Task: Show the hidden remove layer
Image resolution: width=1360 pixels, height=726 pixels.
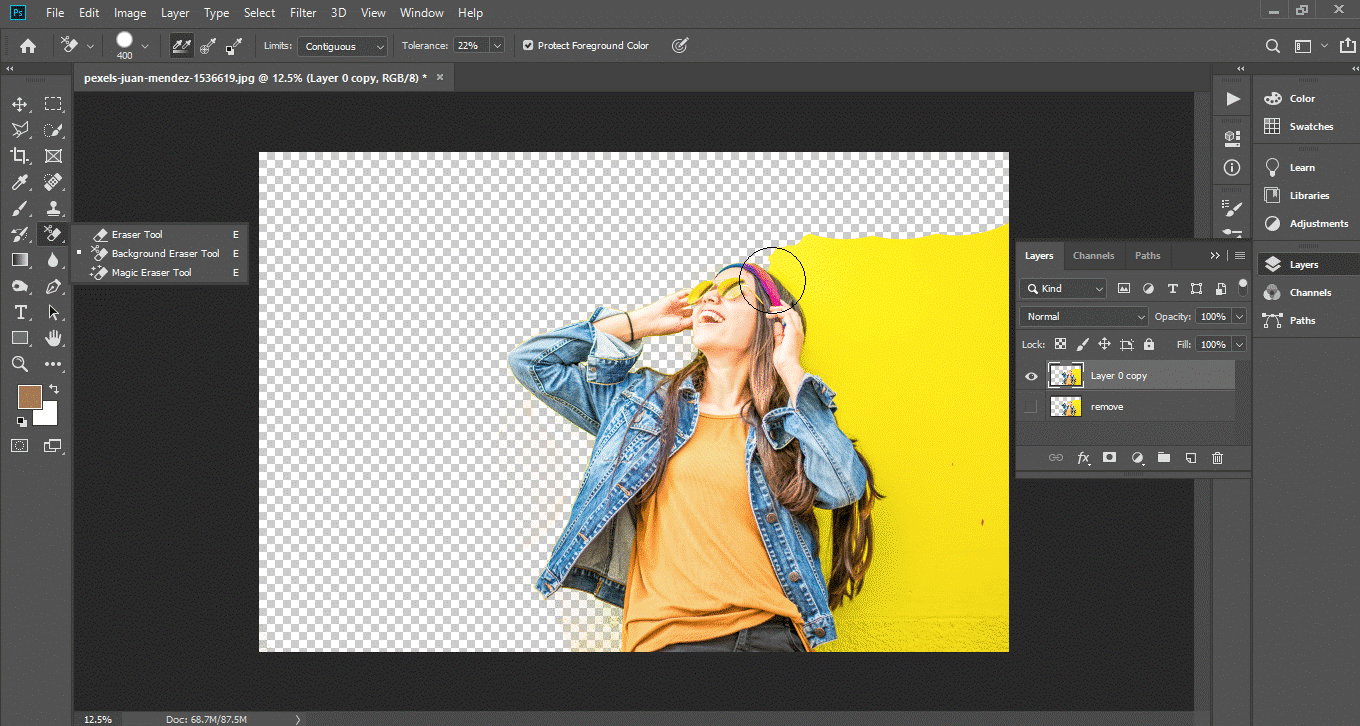Action: click(x=1031, y=407)
